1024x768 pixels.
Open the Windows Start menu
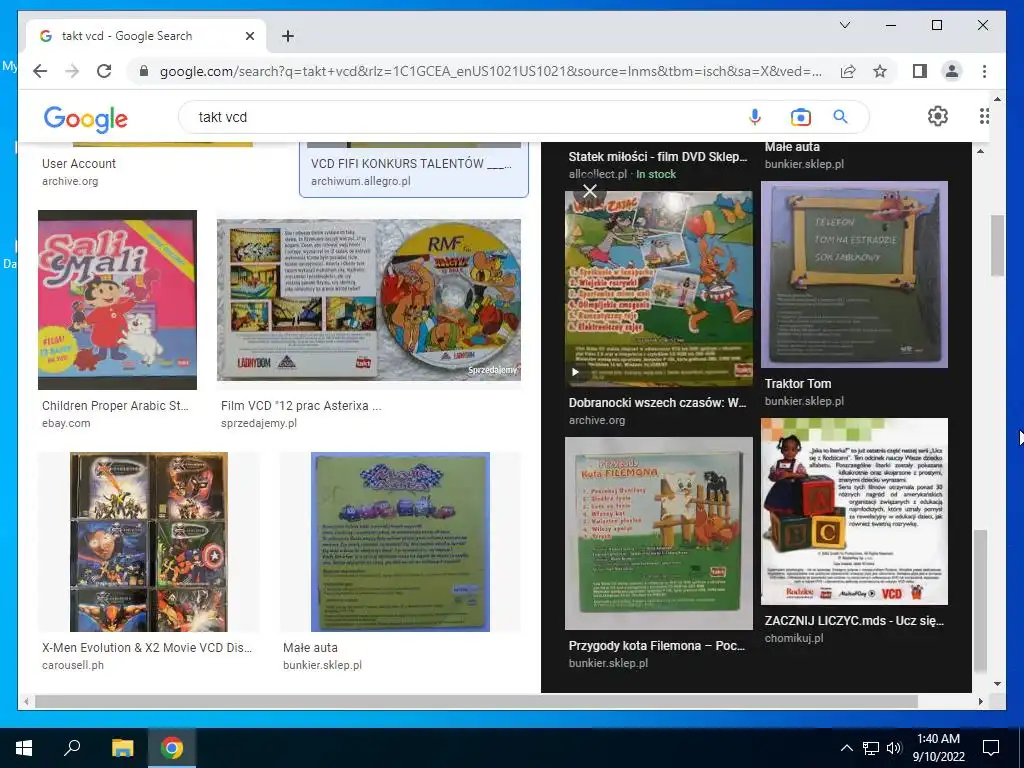point(24,748)
